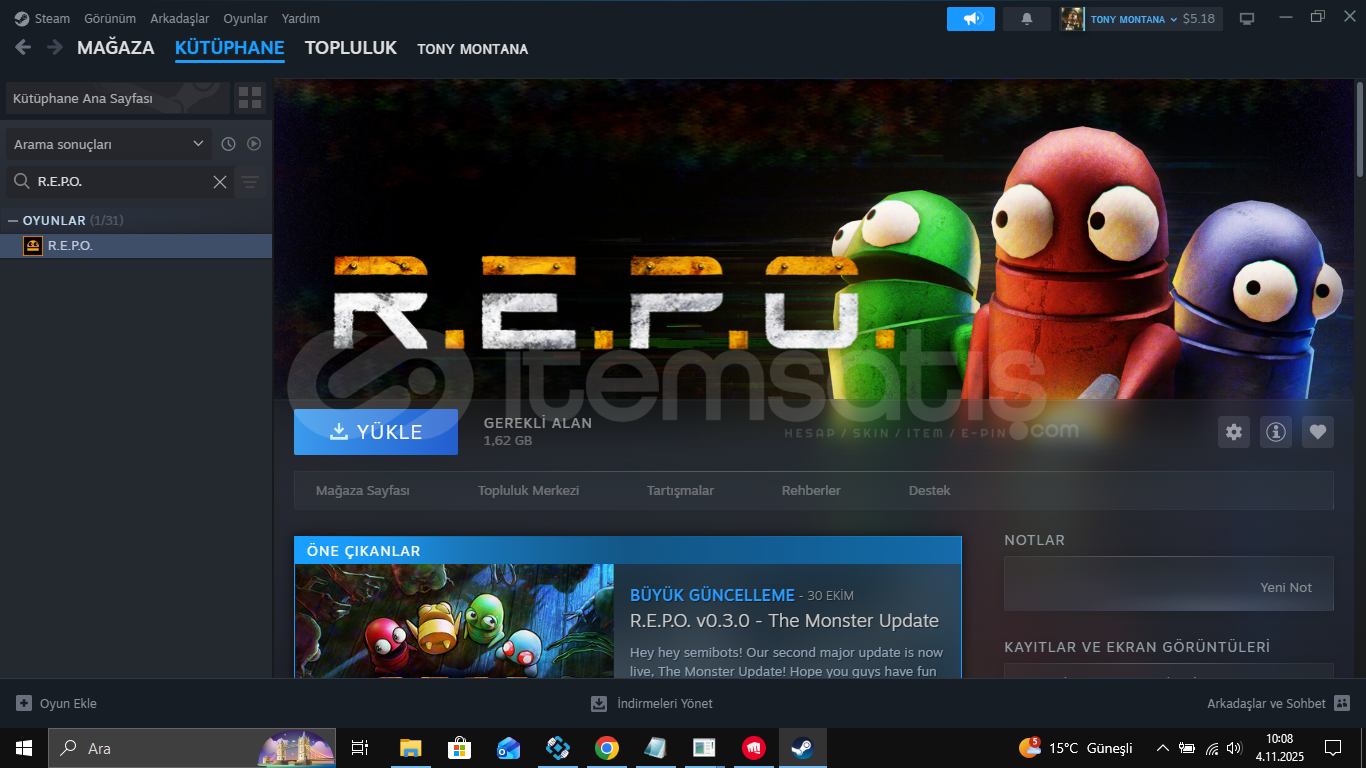The height and width of the screenshot is (768, 1366).
Task: Open advanced filter options icon
Action: point(250,182)
